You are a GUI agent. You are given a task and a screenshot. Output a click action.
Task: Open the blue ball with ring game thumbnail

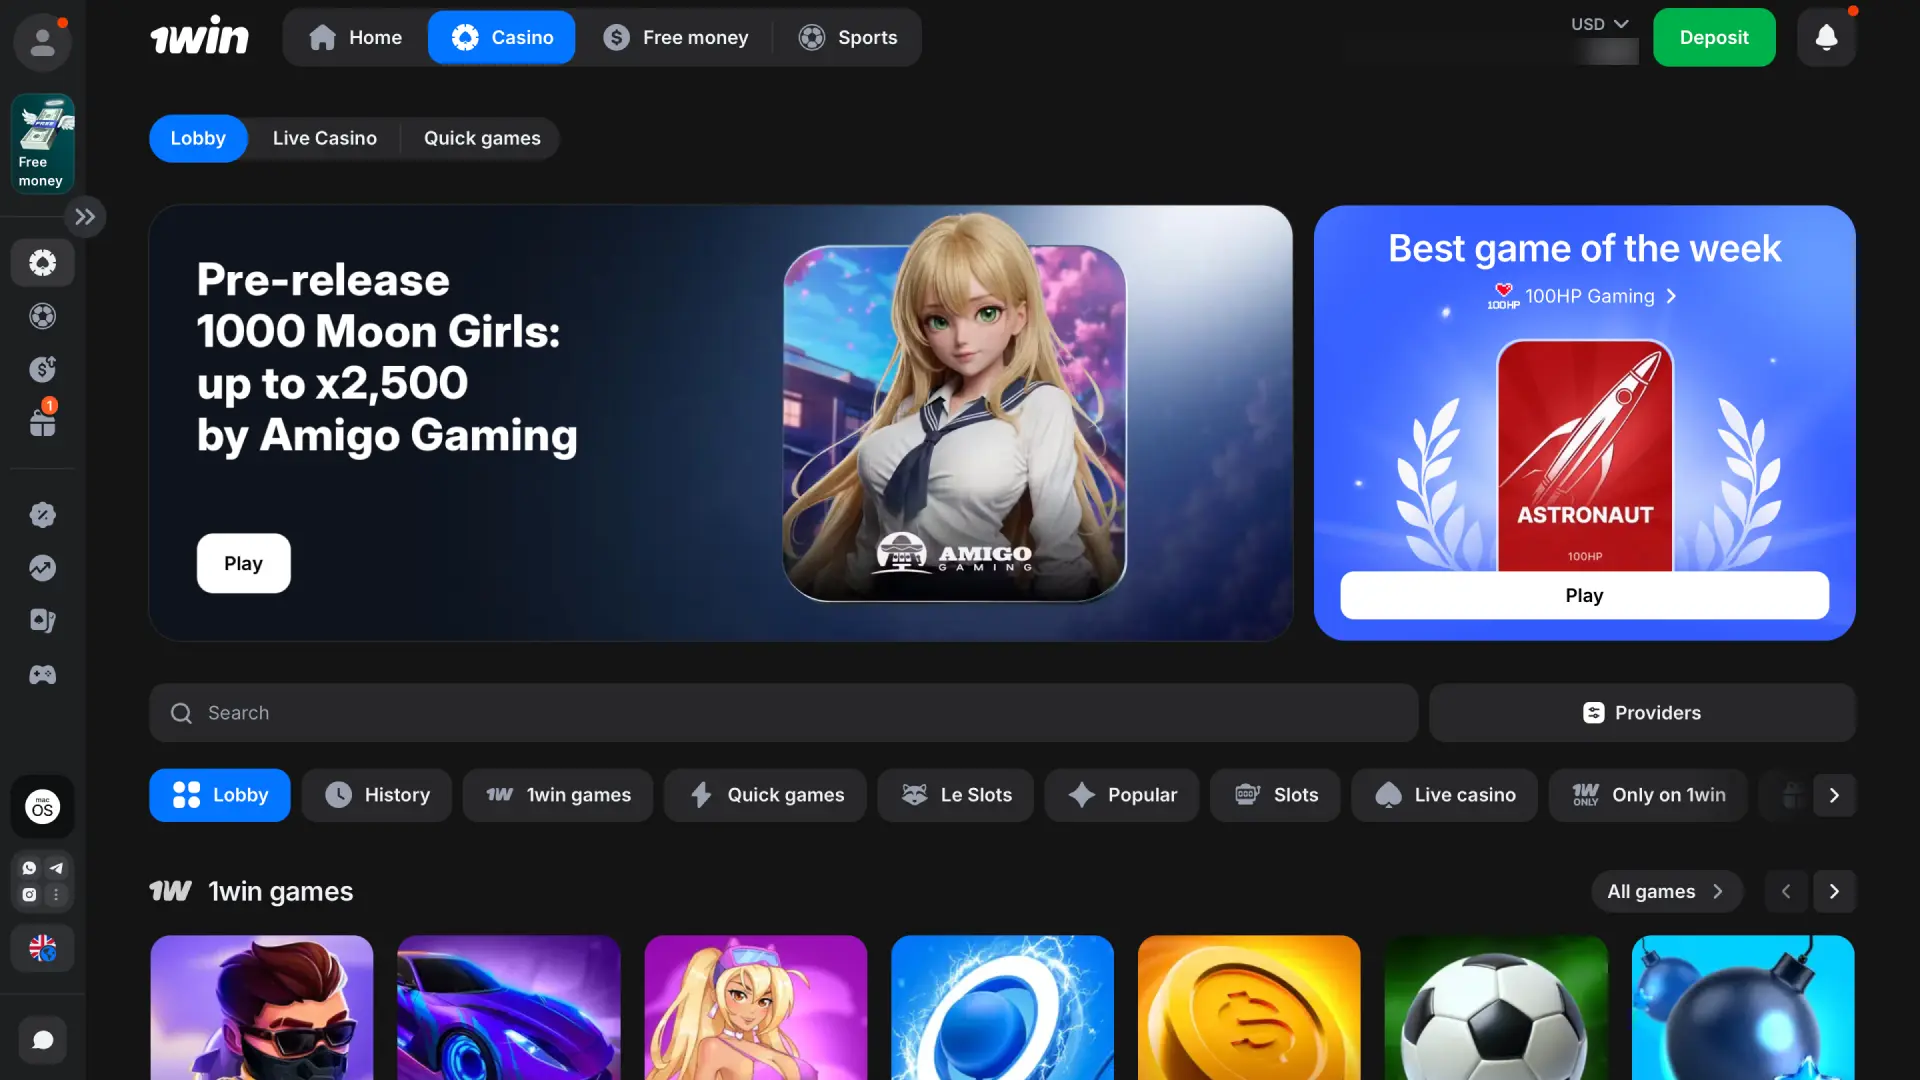pyautogui.click(x=1002, y=1008)
